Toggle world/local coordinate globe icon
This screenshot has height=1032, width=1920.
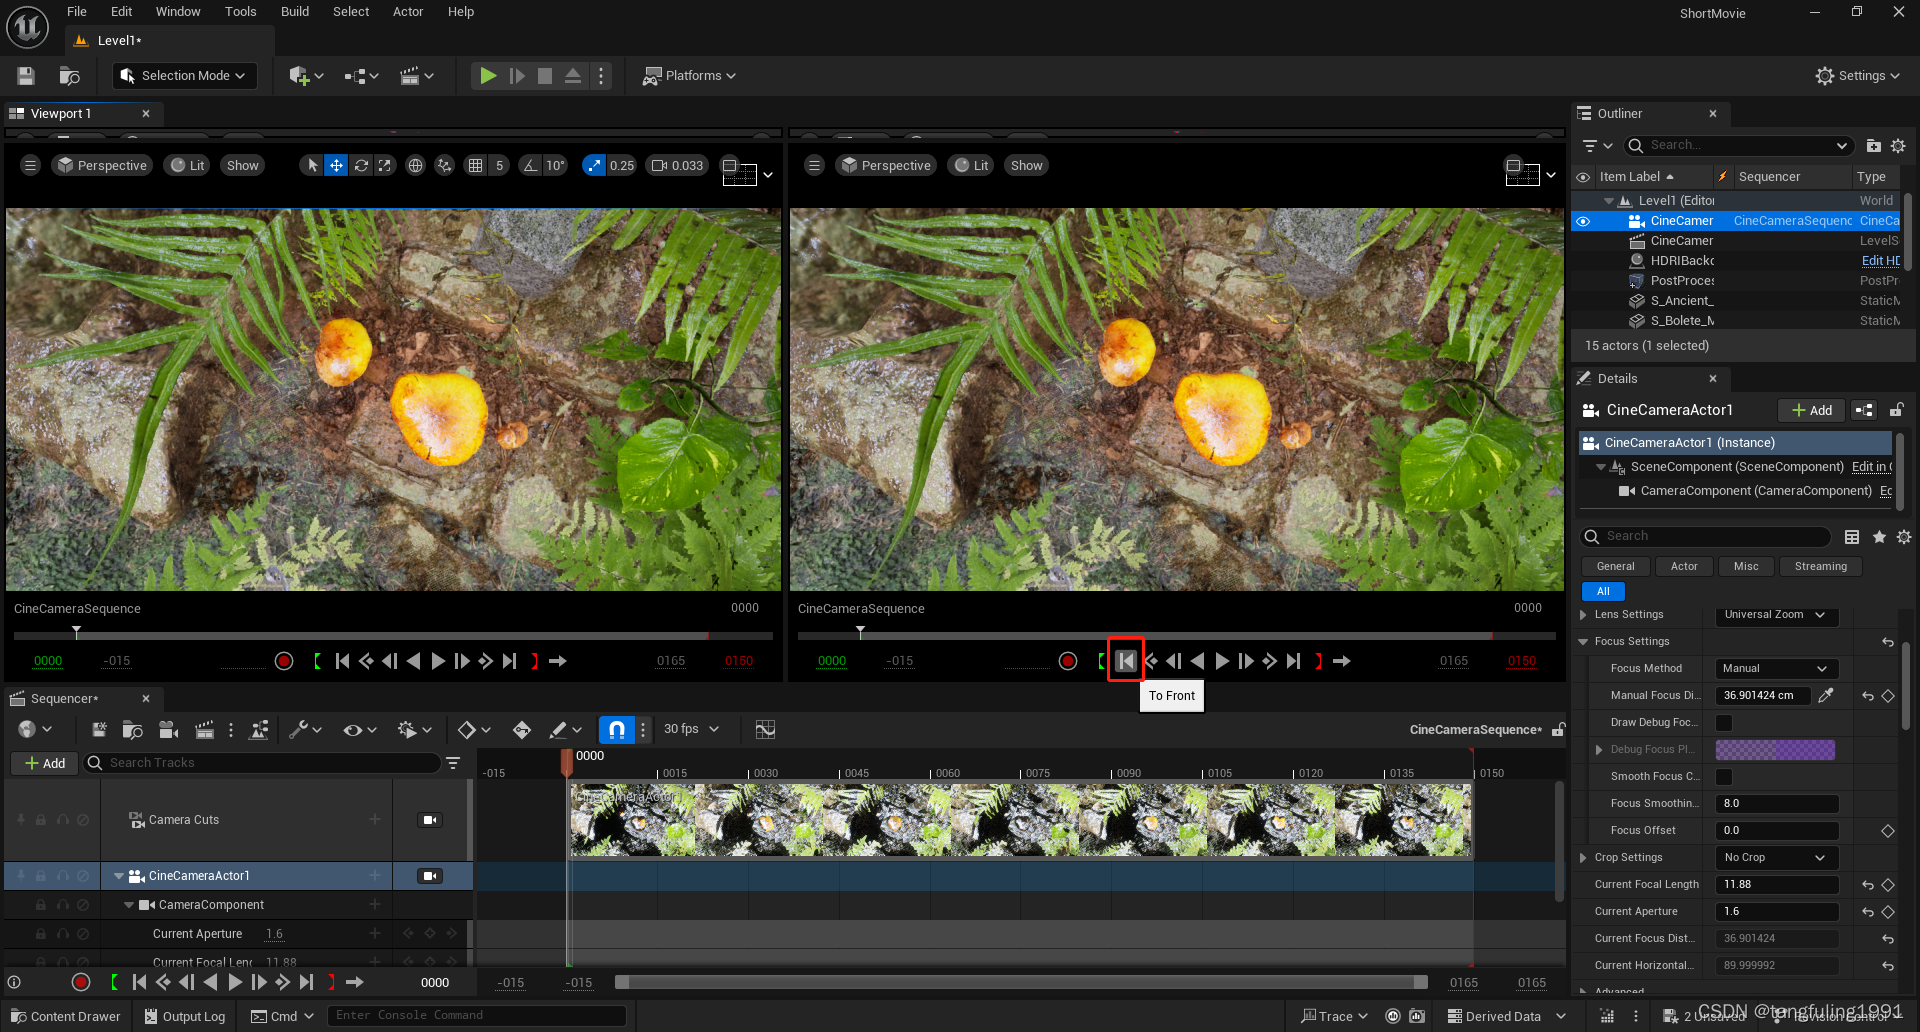(415, 166)
